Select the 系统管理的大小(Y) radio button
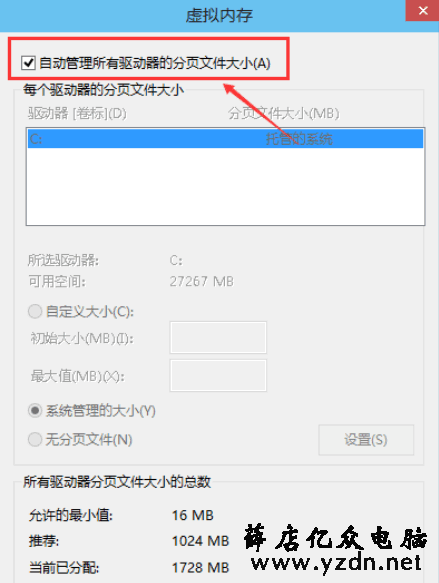 coord(35,411)
